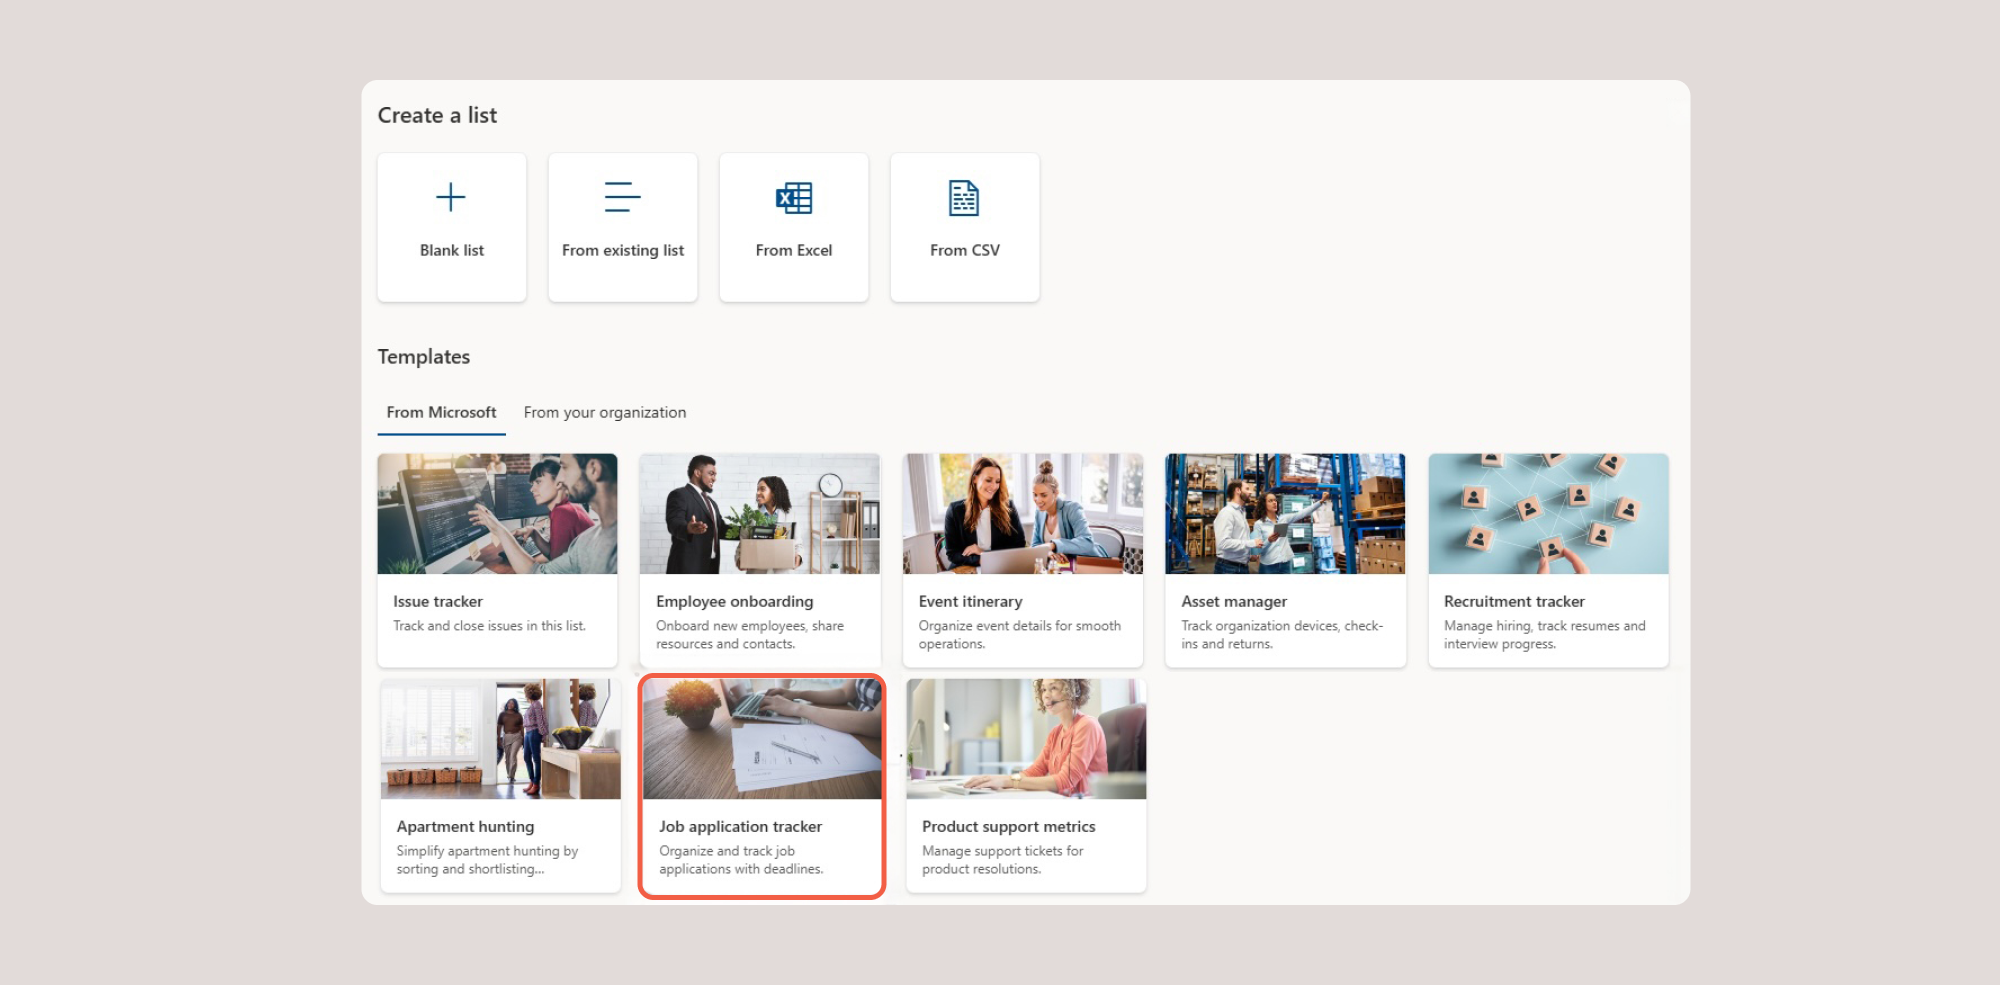Select Employee onboarding template photo
This screenshot has height=985, width=2000.
tap(760, 514)
